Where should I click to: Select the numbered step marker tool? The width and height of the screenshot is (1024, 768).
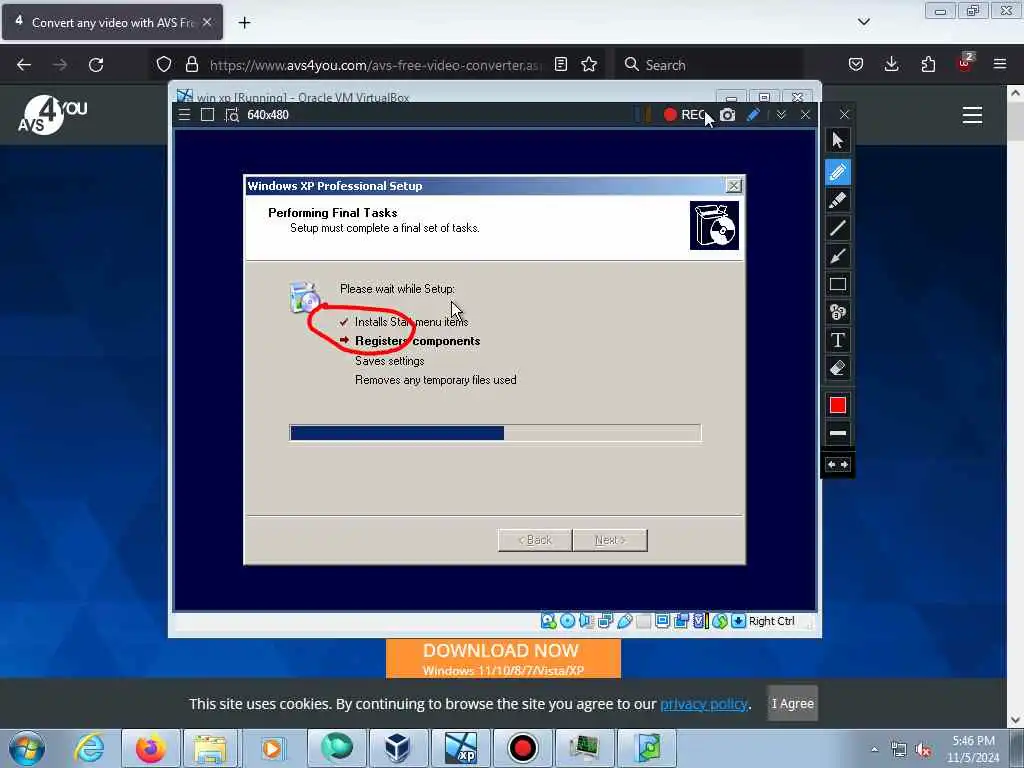[838, 312]
